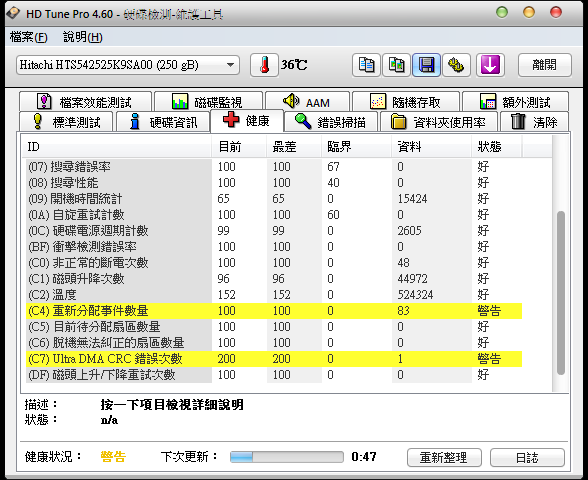The height and width of the screenshot is (480, 588).
Task: Select the (C4) 重新分配事件數量 warning row
Action: (x=274, y=311)
